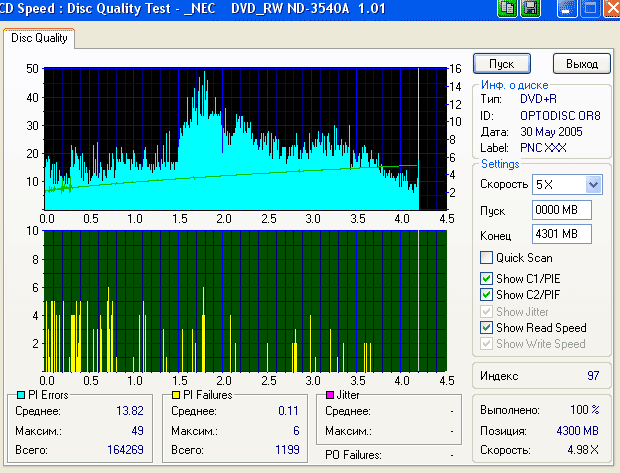Minimize the Disc Quality Test window
Image resolution: width=620 pixels, height=473 pixels.
[x=567, y=9]
